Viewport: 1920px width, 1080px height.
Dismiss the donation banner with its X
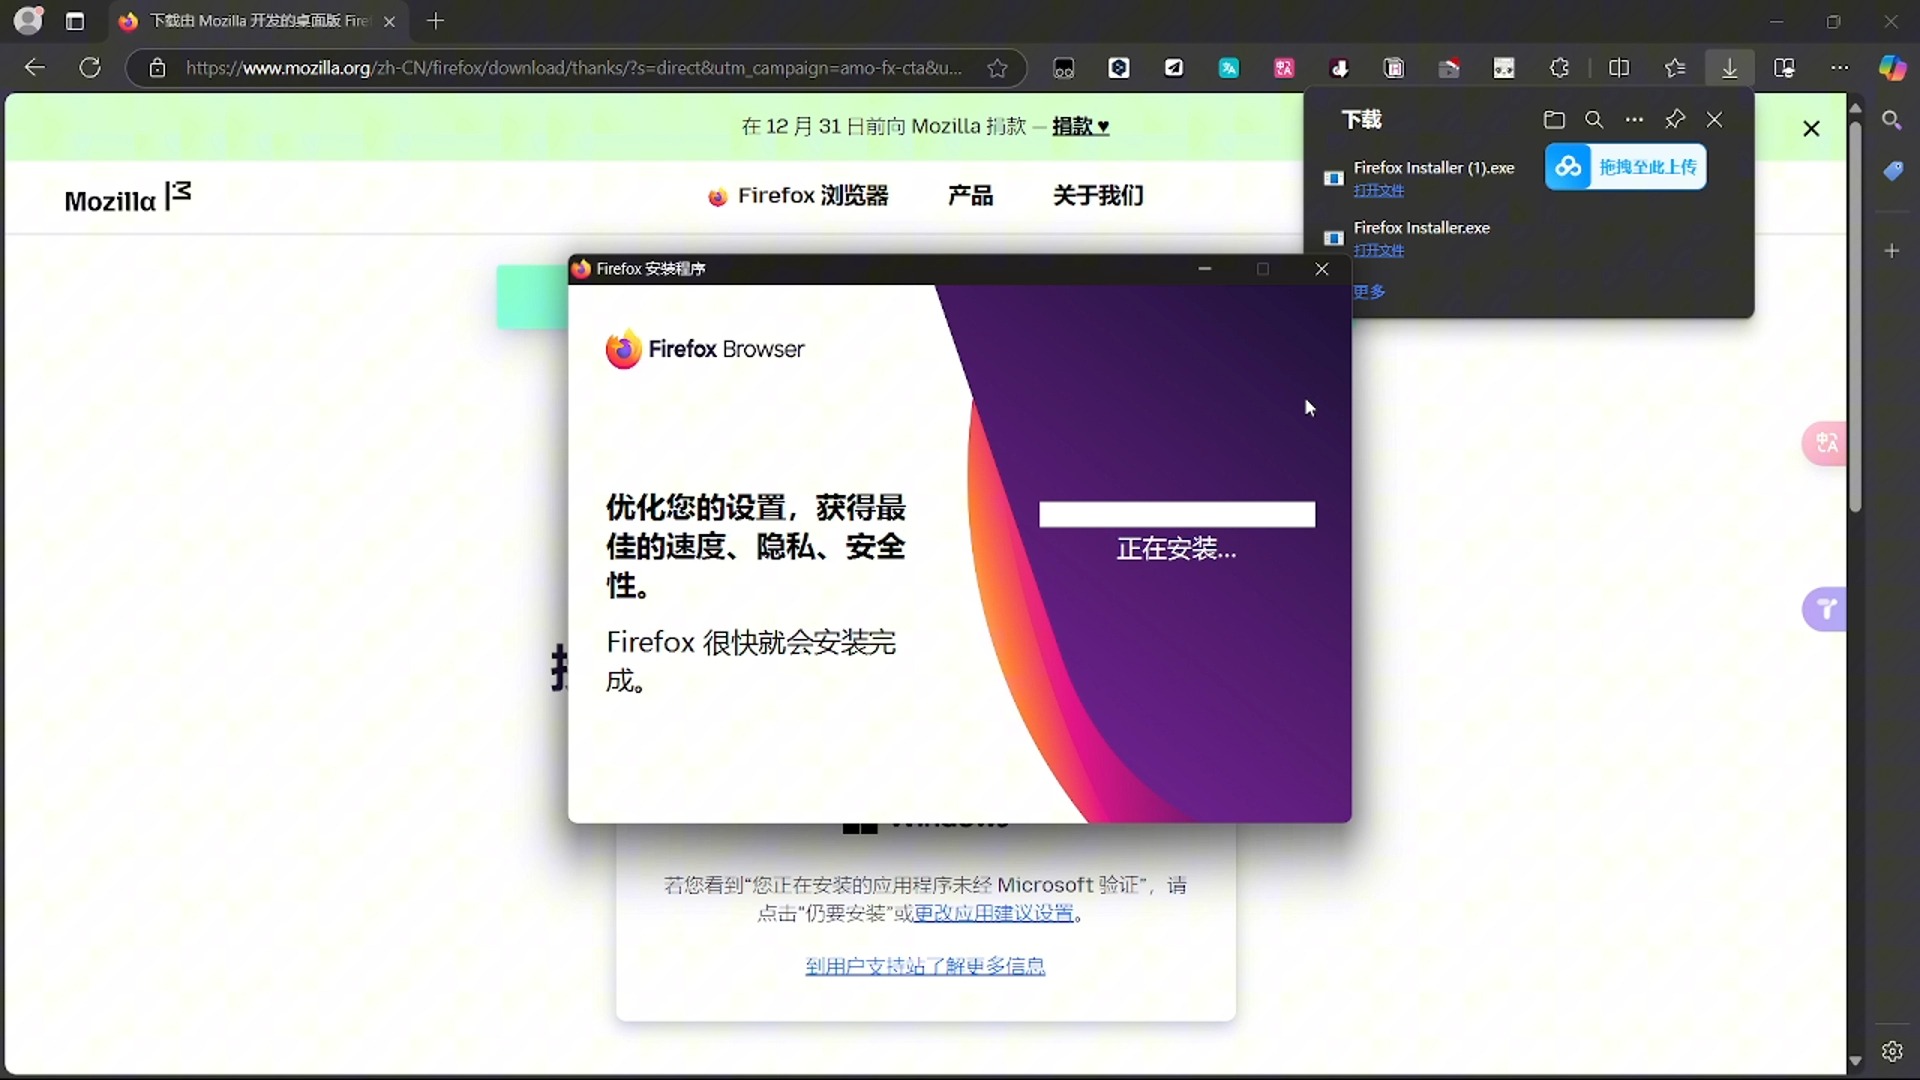click(1811, 128)
